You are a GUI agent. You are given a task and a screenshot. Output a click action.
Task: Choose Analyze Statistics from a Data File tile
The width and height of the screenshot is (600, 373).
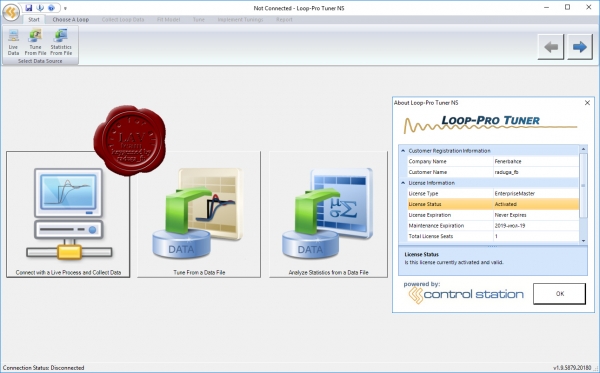[328, 214]
